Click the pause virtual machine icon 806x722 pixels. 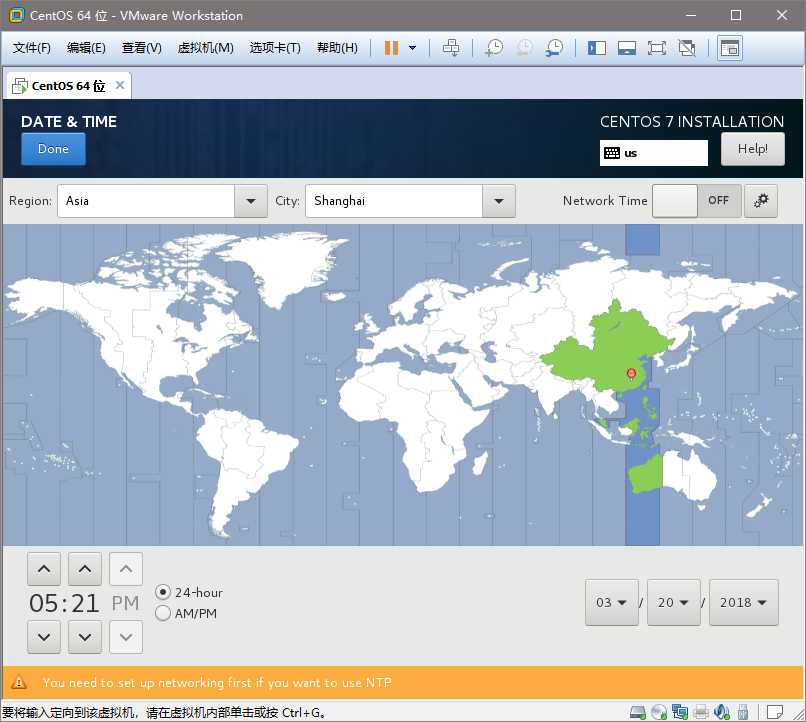(x=391, y=48)
